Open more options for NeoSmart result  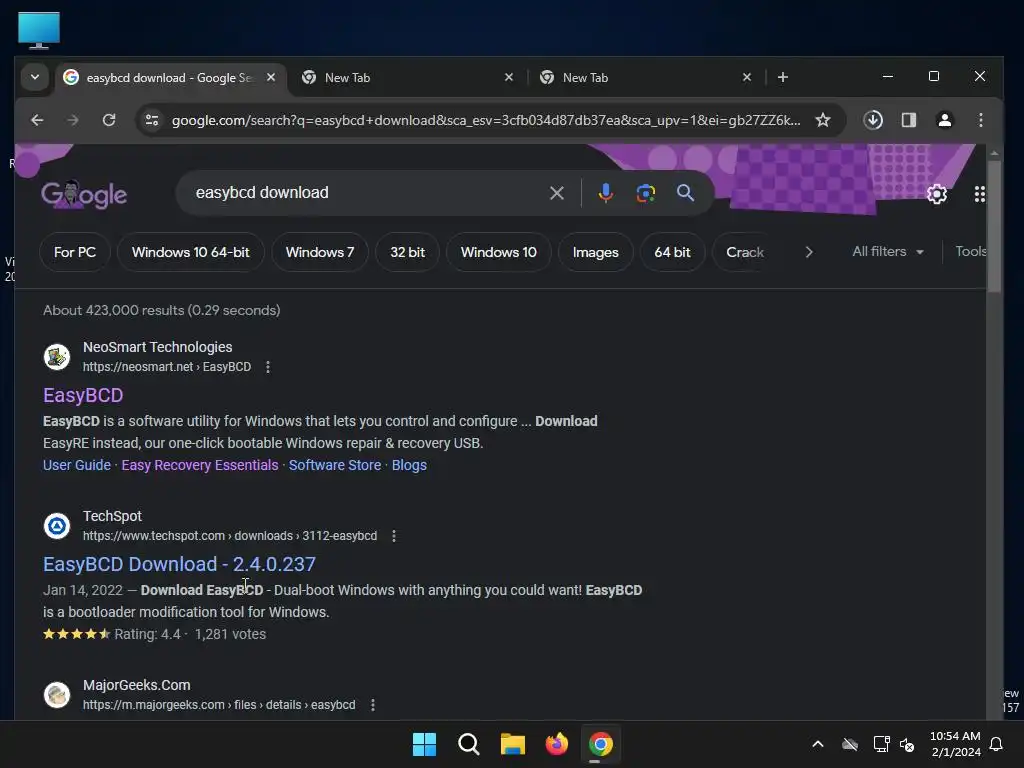tap(268, 367)
